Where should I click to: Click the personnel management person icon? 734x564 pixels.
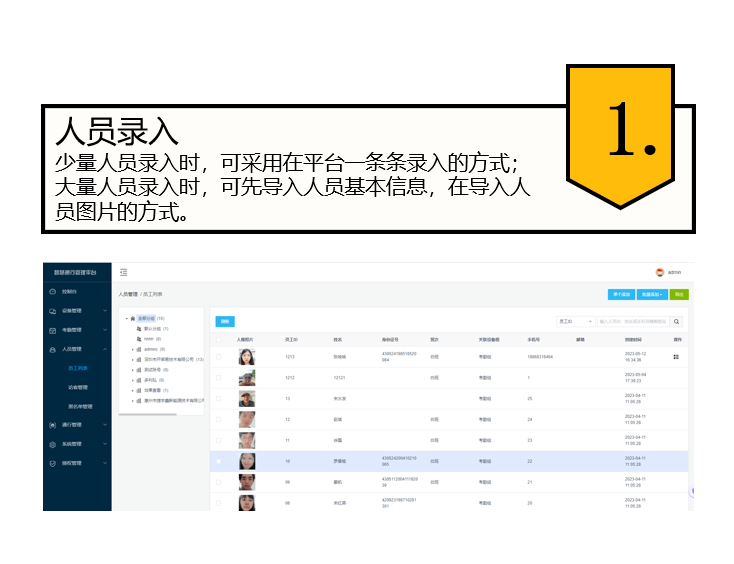(52, 349)
